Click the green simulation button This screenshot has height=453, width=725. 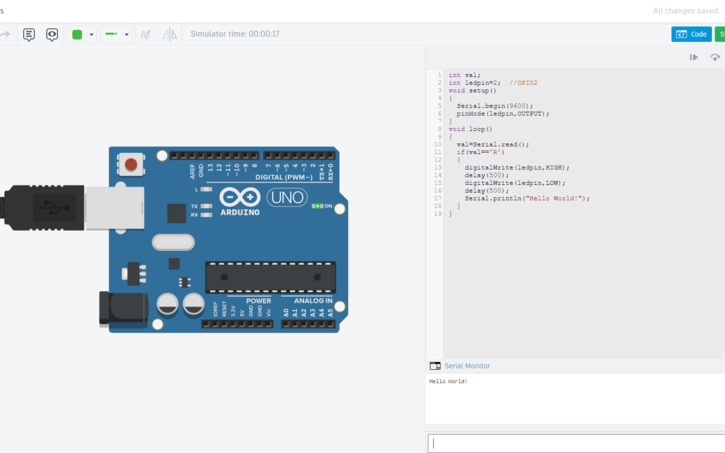[720, 34]
